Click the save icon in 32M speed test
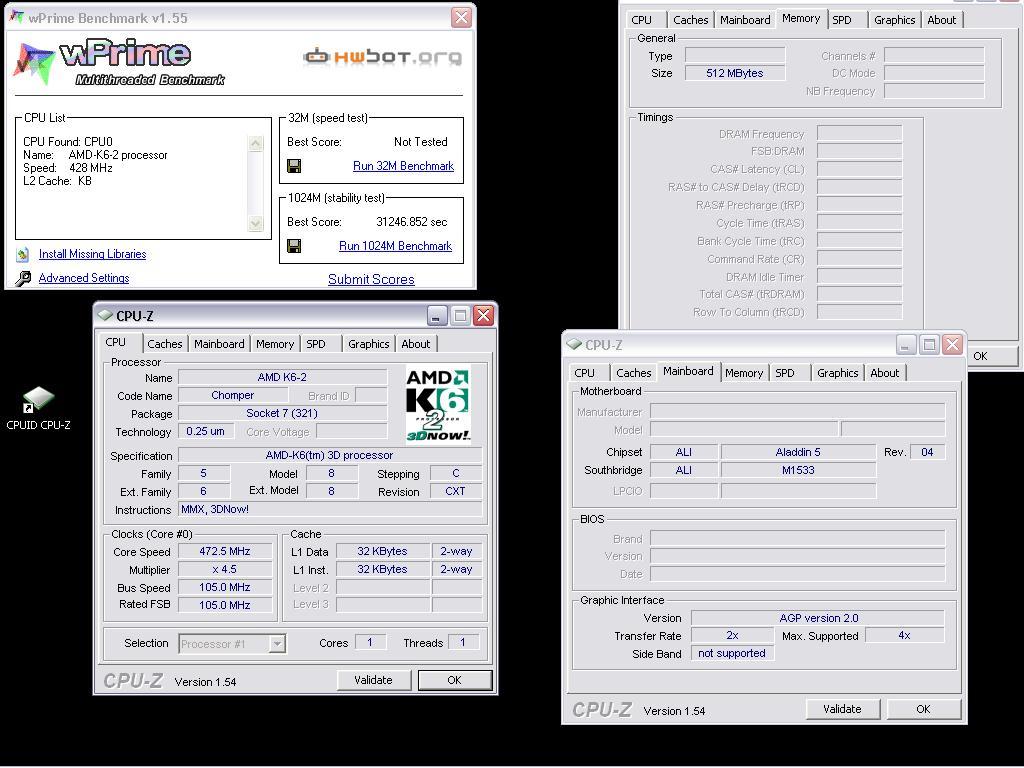1024x768 pixels. (294, 166)
